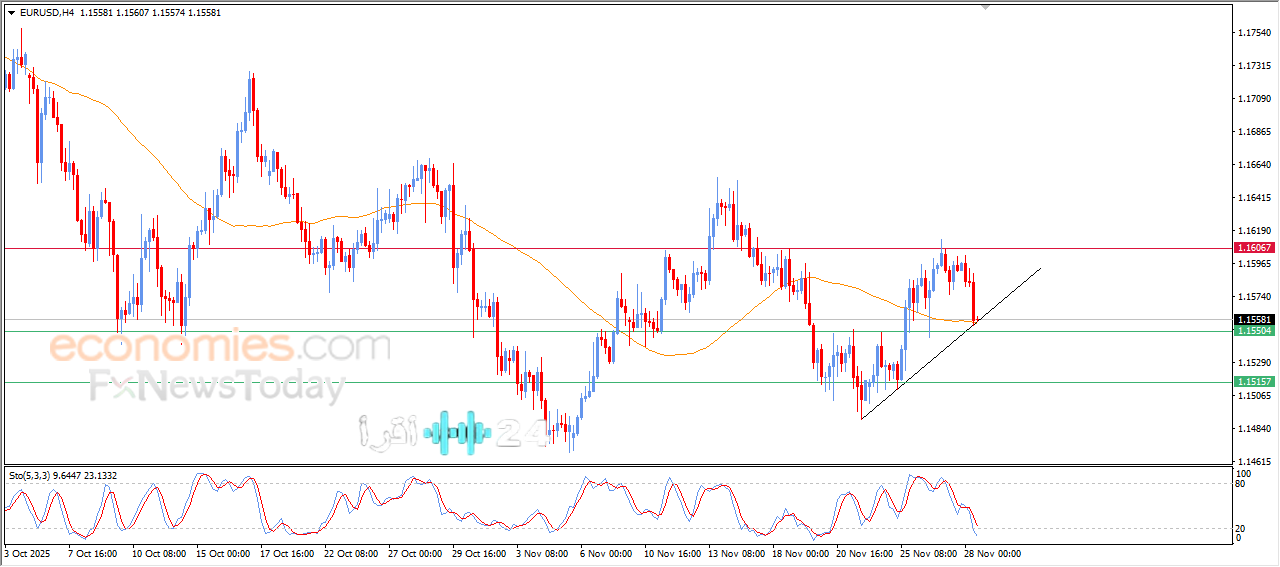Click the black 1.15581 current price label

pos(1254,320)
